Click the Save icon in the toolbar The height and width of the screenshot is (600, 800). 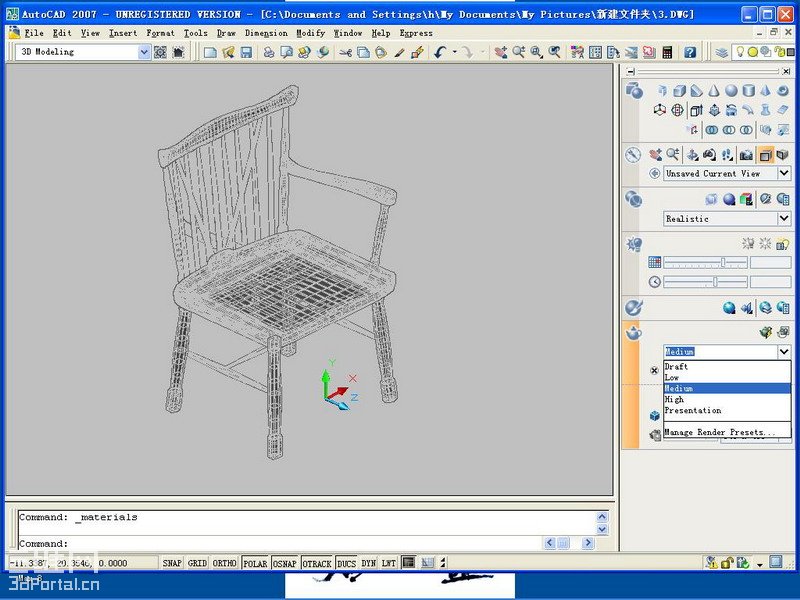(x=246, y=52)
